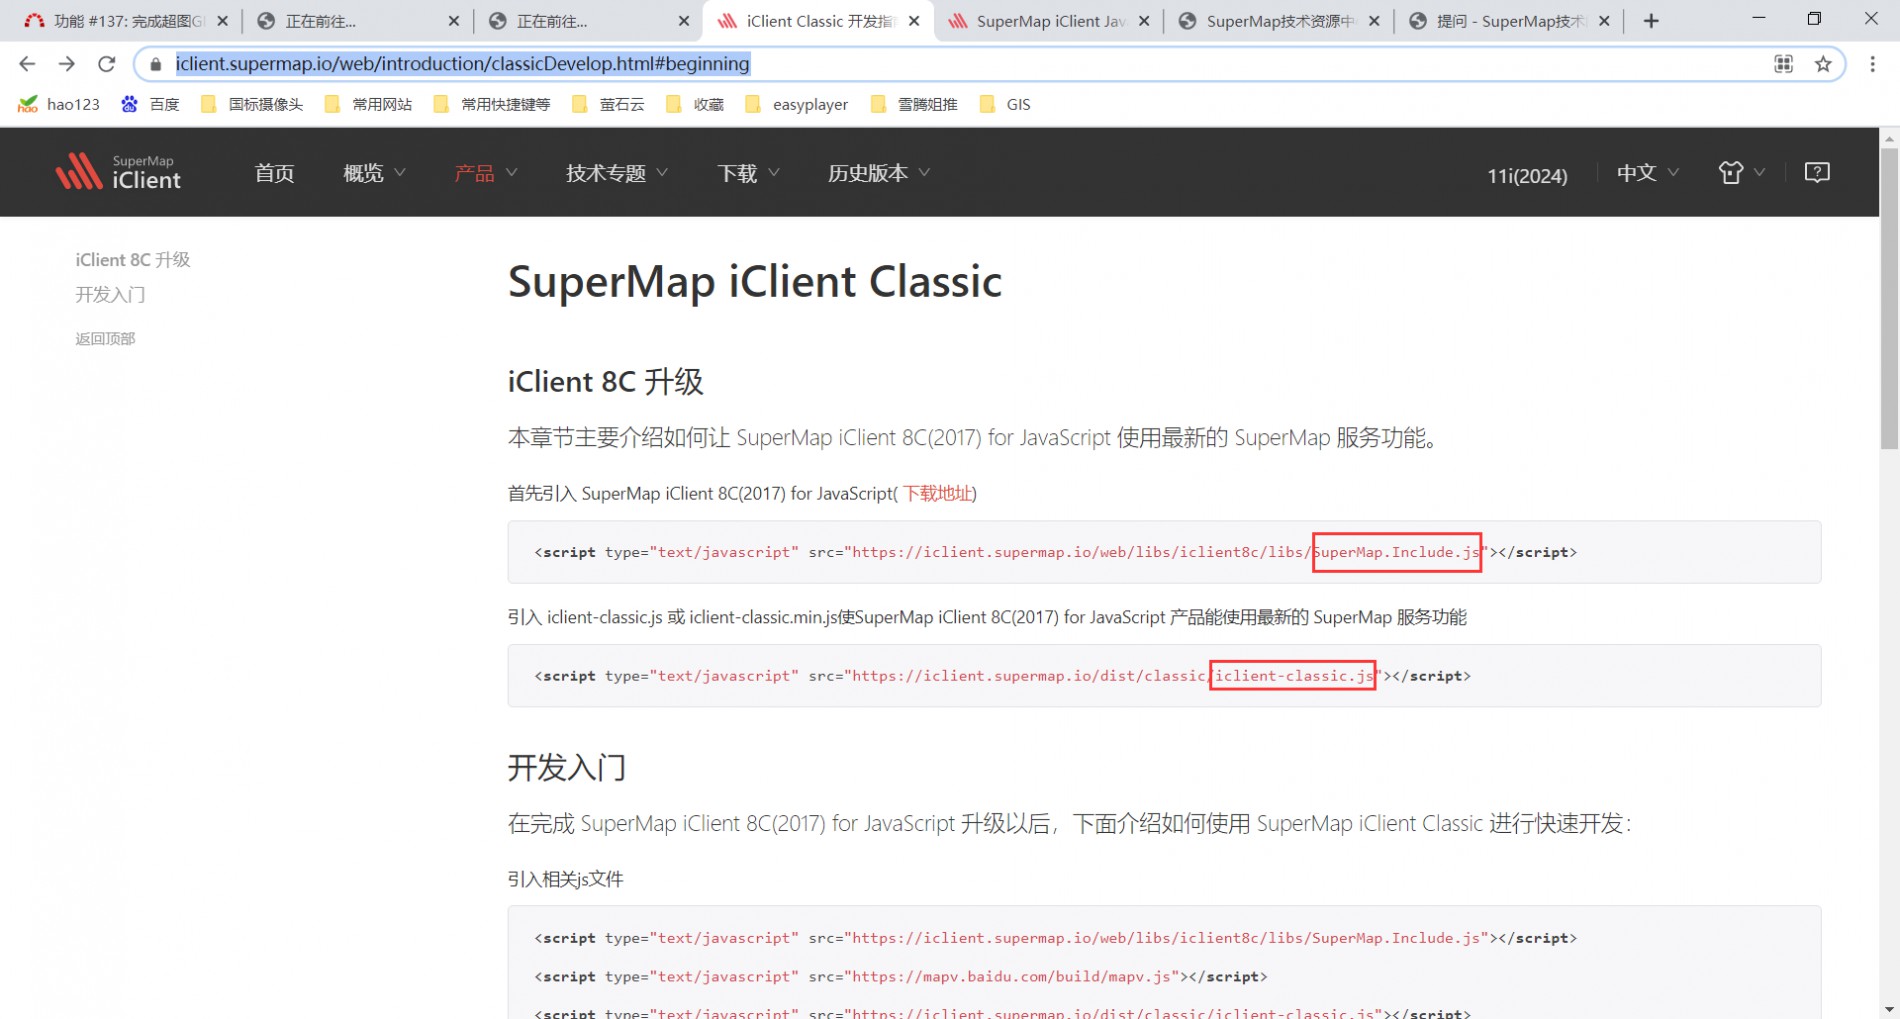
Task: Reload the current page
Action: (x=106, y=64)
